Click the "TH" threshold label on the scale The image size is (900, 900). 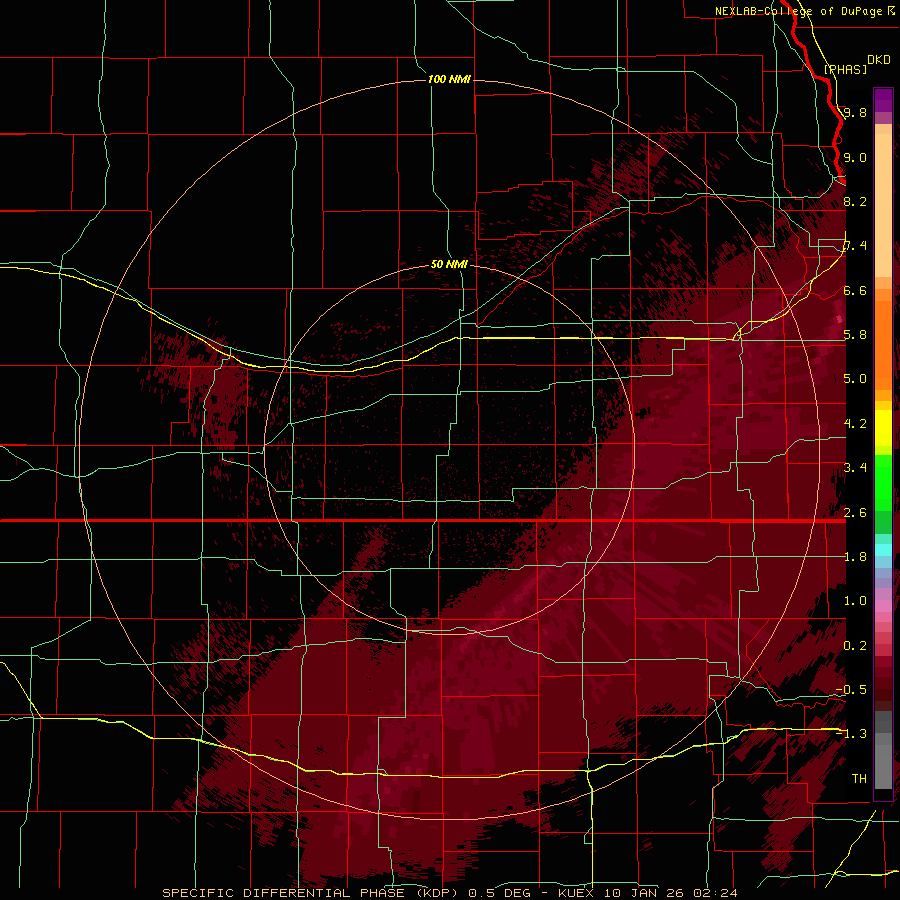click(x=859, y=778)
